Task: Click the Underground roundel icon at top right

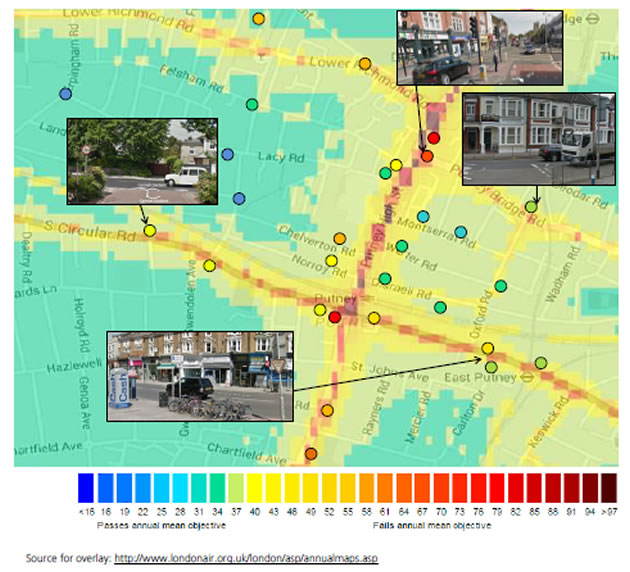Action: pyautogui.click(x=594, y=17)
